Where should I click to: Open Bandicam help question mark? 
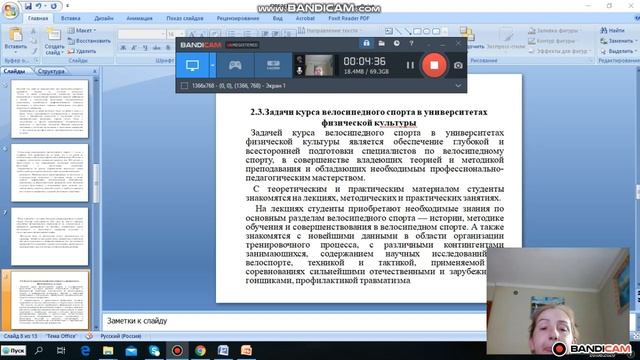coord(411,43)
